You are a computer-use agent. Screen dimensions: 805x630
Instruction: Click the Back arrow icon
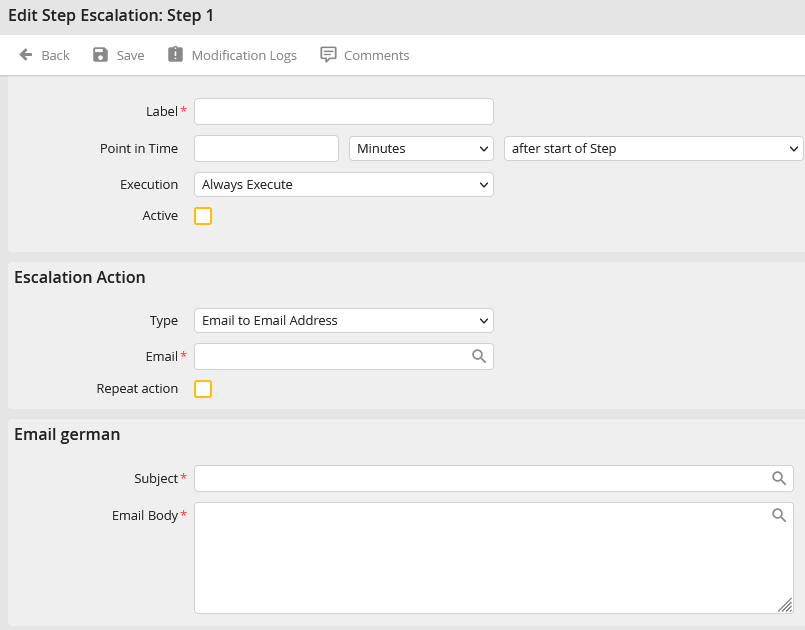pos(26,54)
